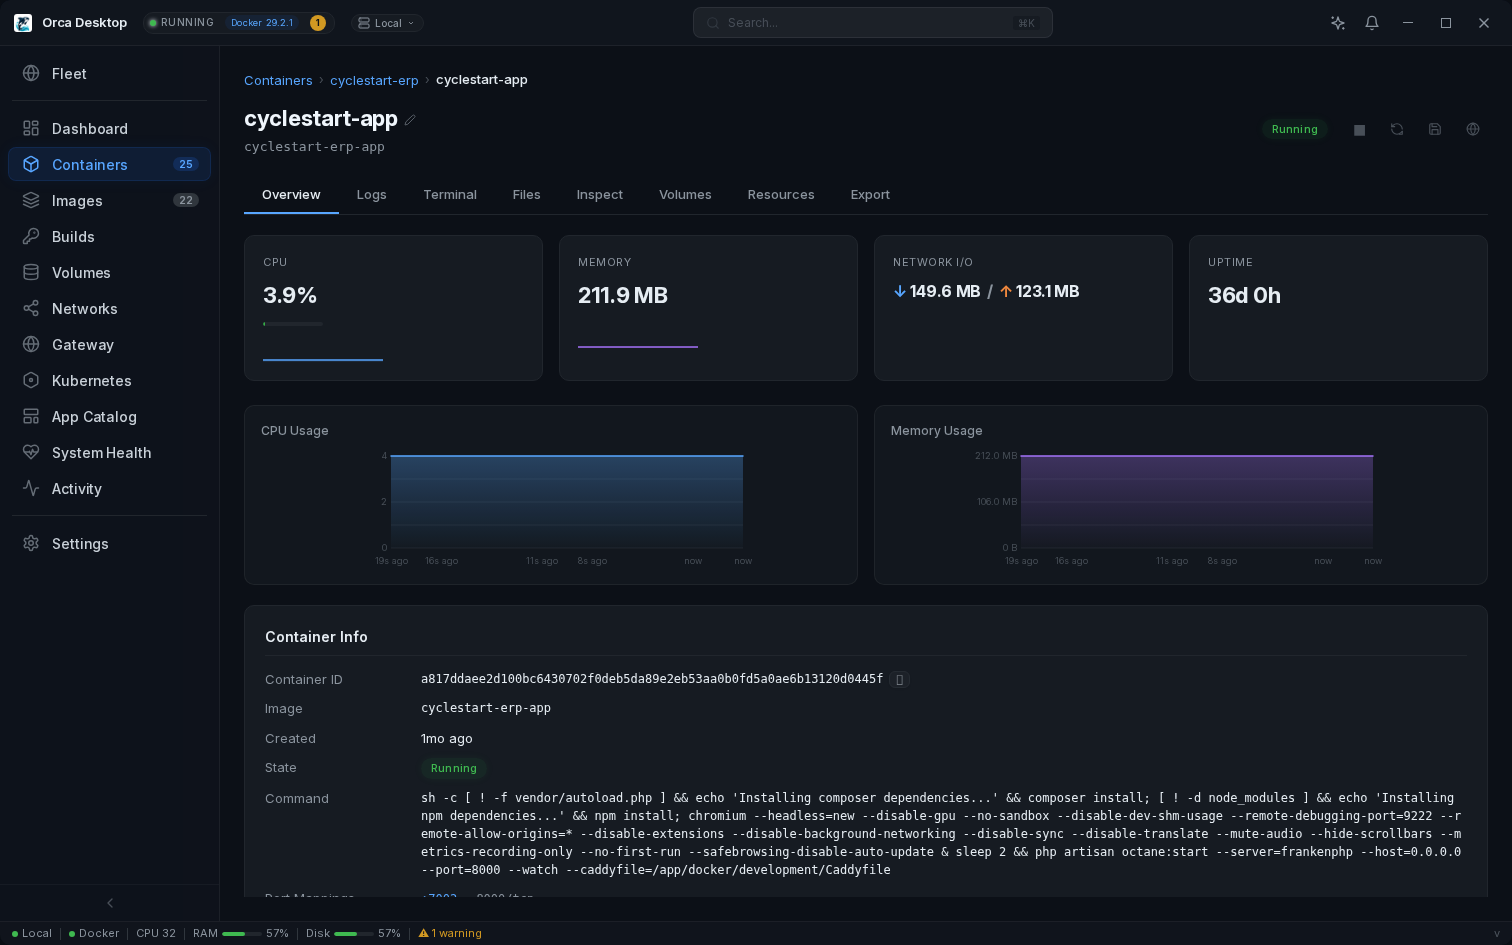Open the Local environment dropdown
The width and height of the screenshot is (1512, 945).
tap(387, 23)
